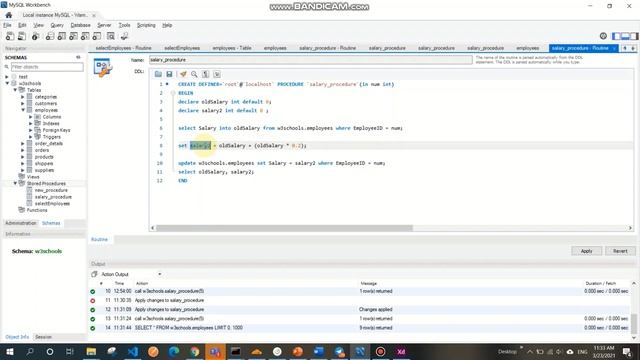Click the Revert button
The height and width of the screenshot is (360, 640).
[620, 251]
